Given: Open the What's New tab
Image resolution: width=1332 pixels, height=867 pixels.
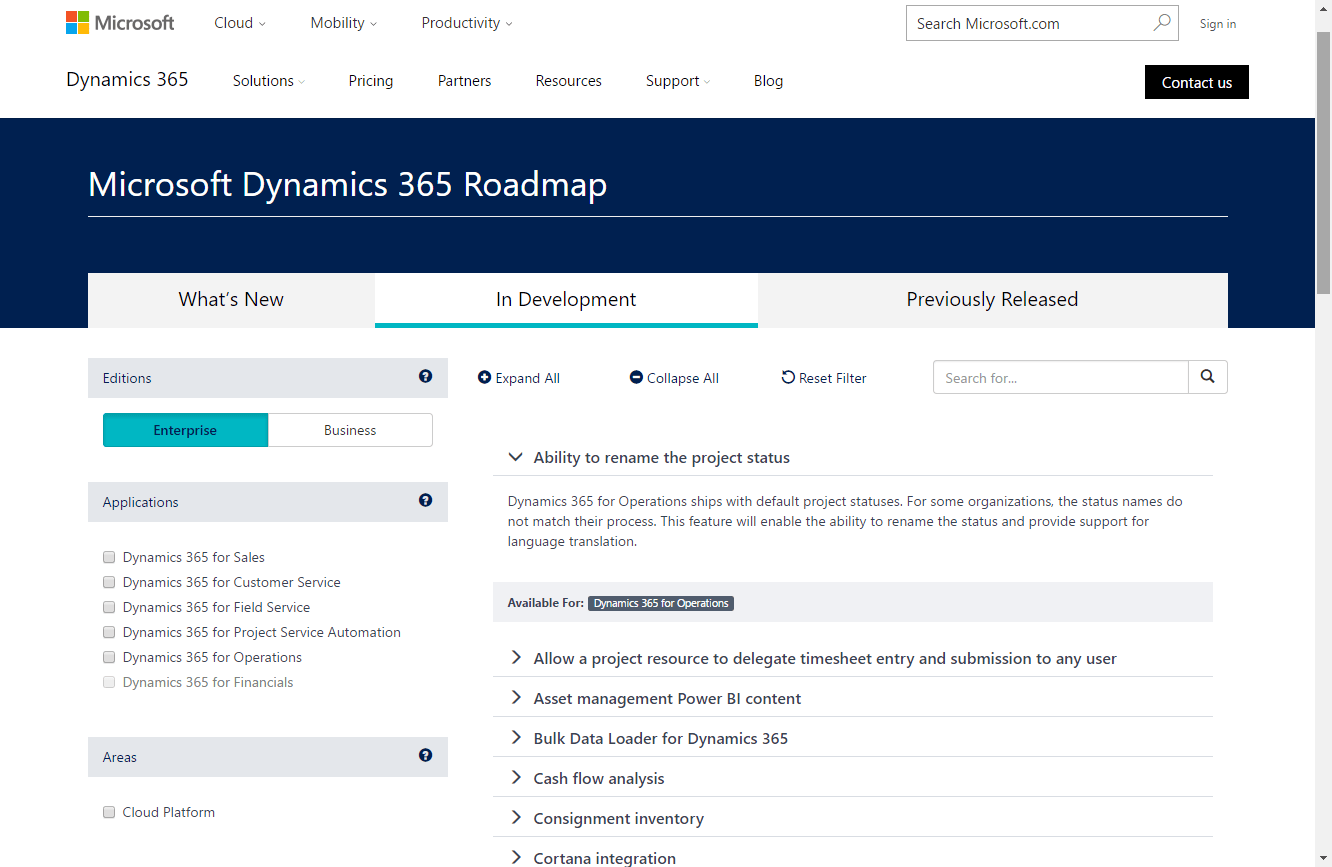Looking at the screenshot, I should coord(231,299).
